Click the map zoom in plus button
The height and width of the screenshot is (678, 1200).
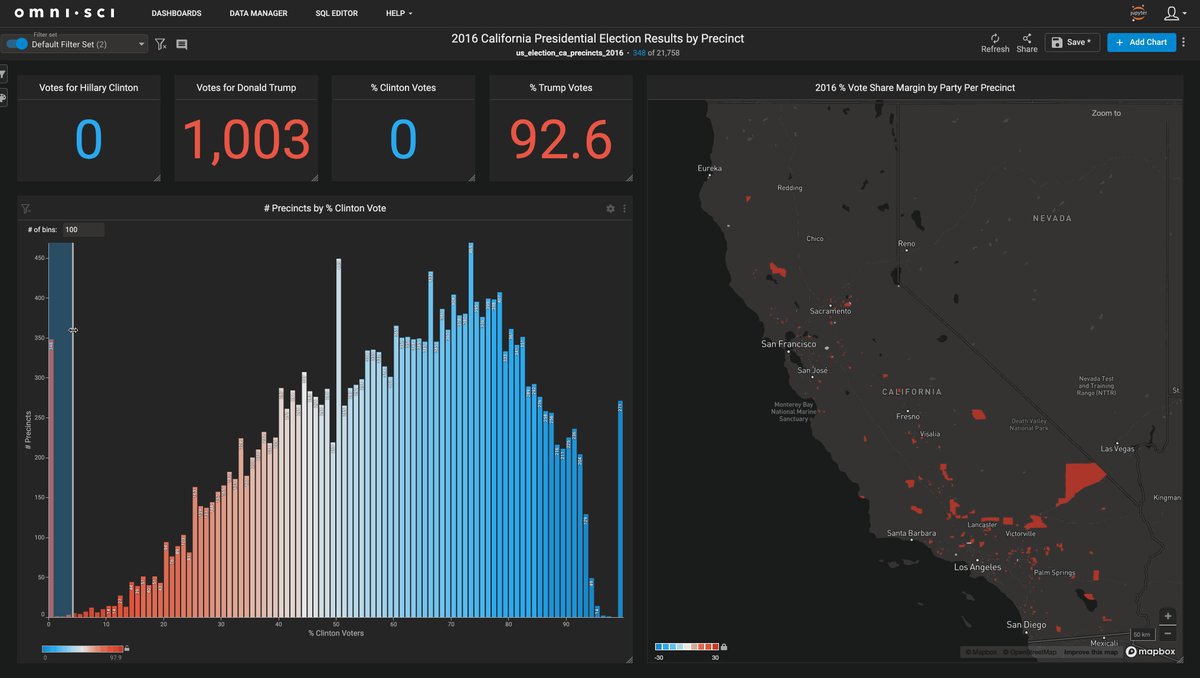click(1168, 616)
